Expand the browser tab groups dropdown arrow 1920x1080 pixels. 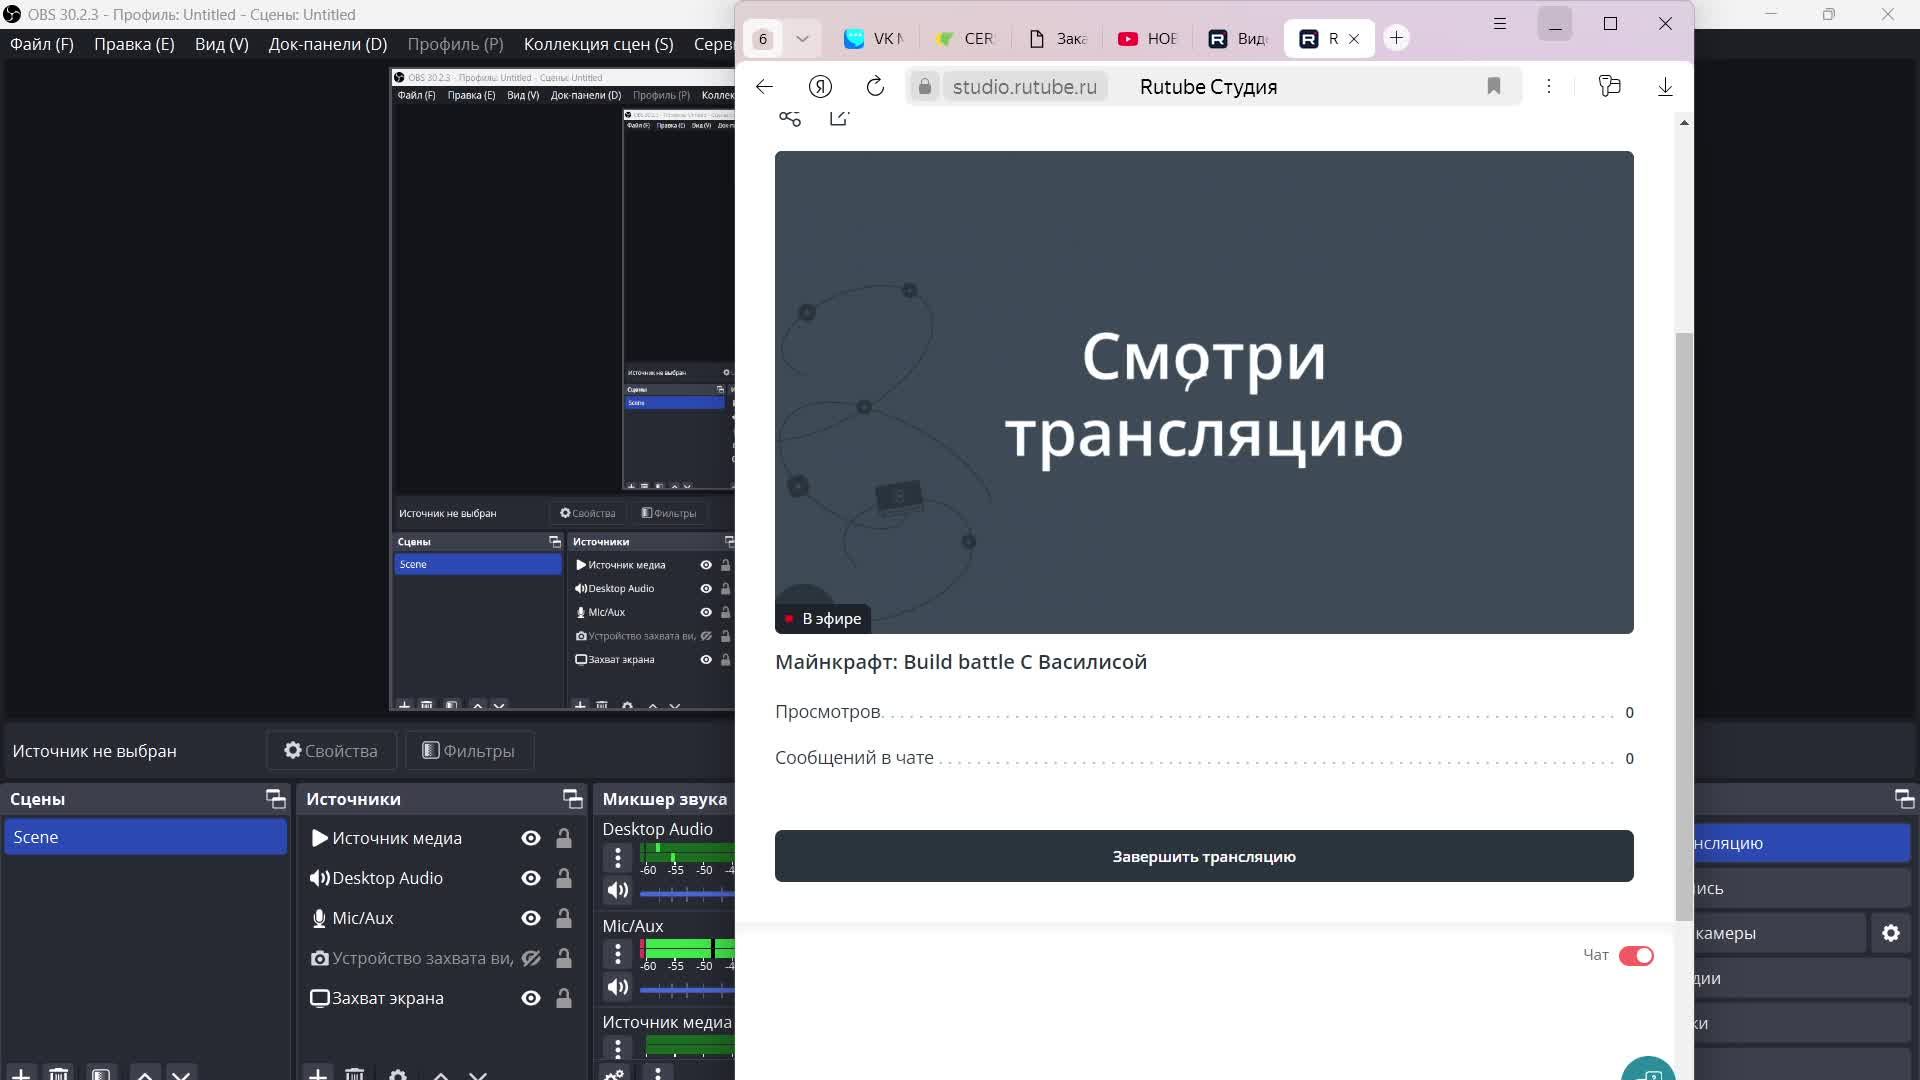(802, 39)
